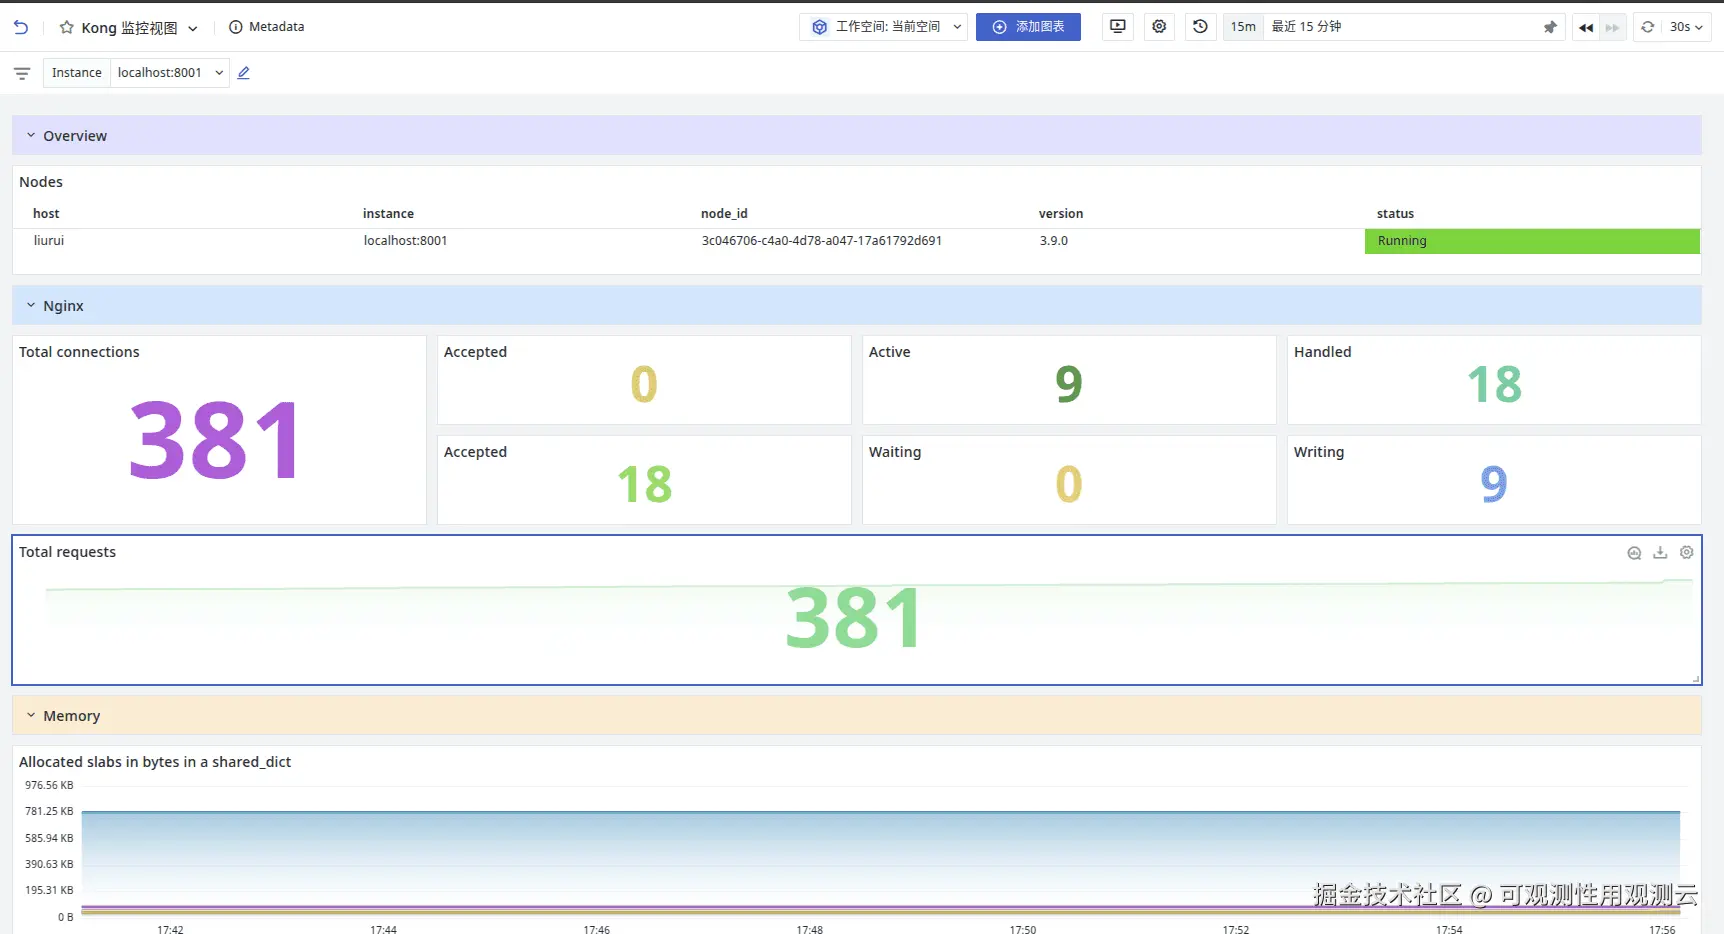
Task: Click the node_id column header
Action: click(724, 214)
